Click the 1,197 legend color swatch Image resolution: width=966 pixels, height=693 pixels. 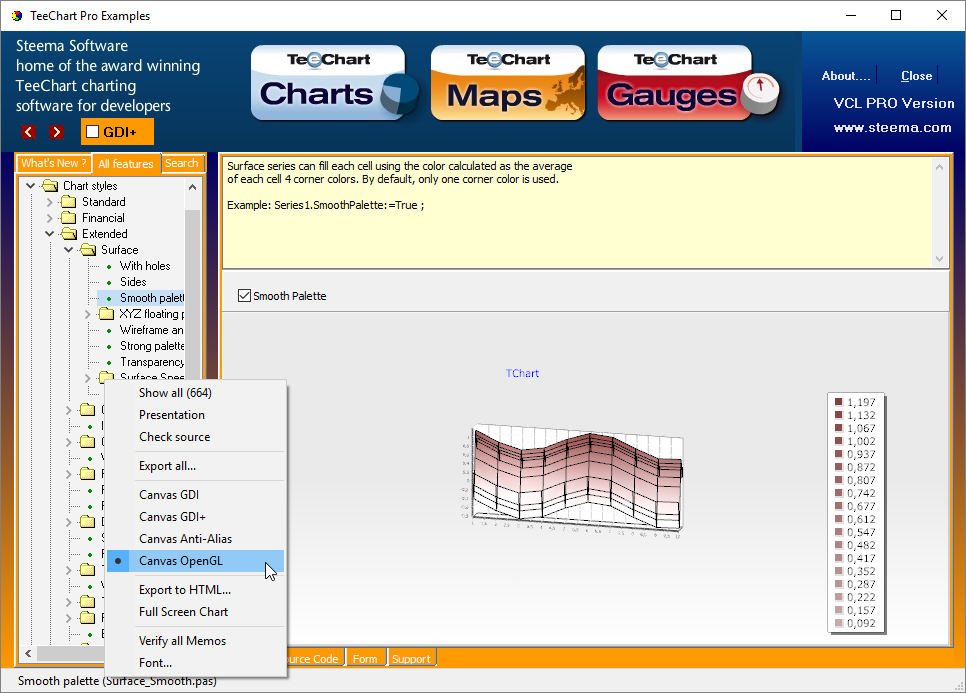tap(838, 402)
